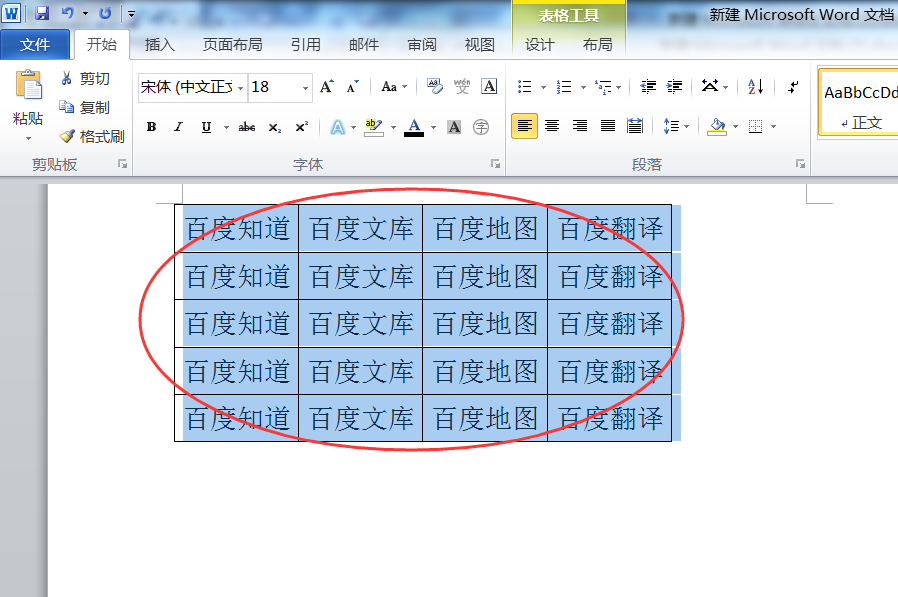Click the Sort (A-Z) icon
Screen dimensions: 898x597
[x=756, y=87]
